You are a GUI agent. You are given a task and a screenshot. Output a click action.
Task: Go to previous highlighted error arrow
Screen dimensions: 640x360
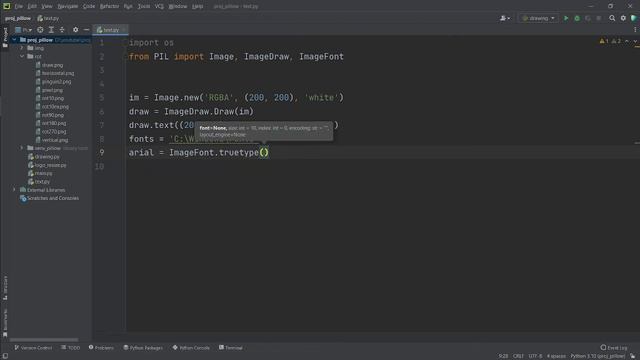627,41
